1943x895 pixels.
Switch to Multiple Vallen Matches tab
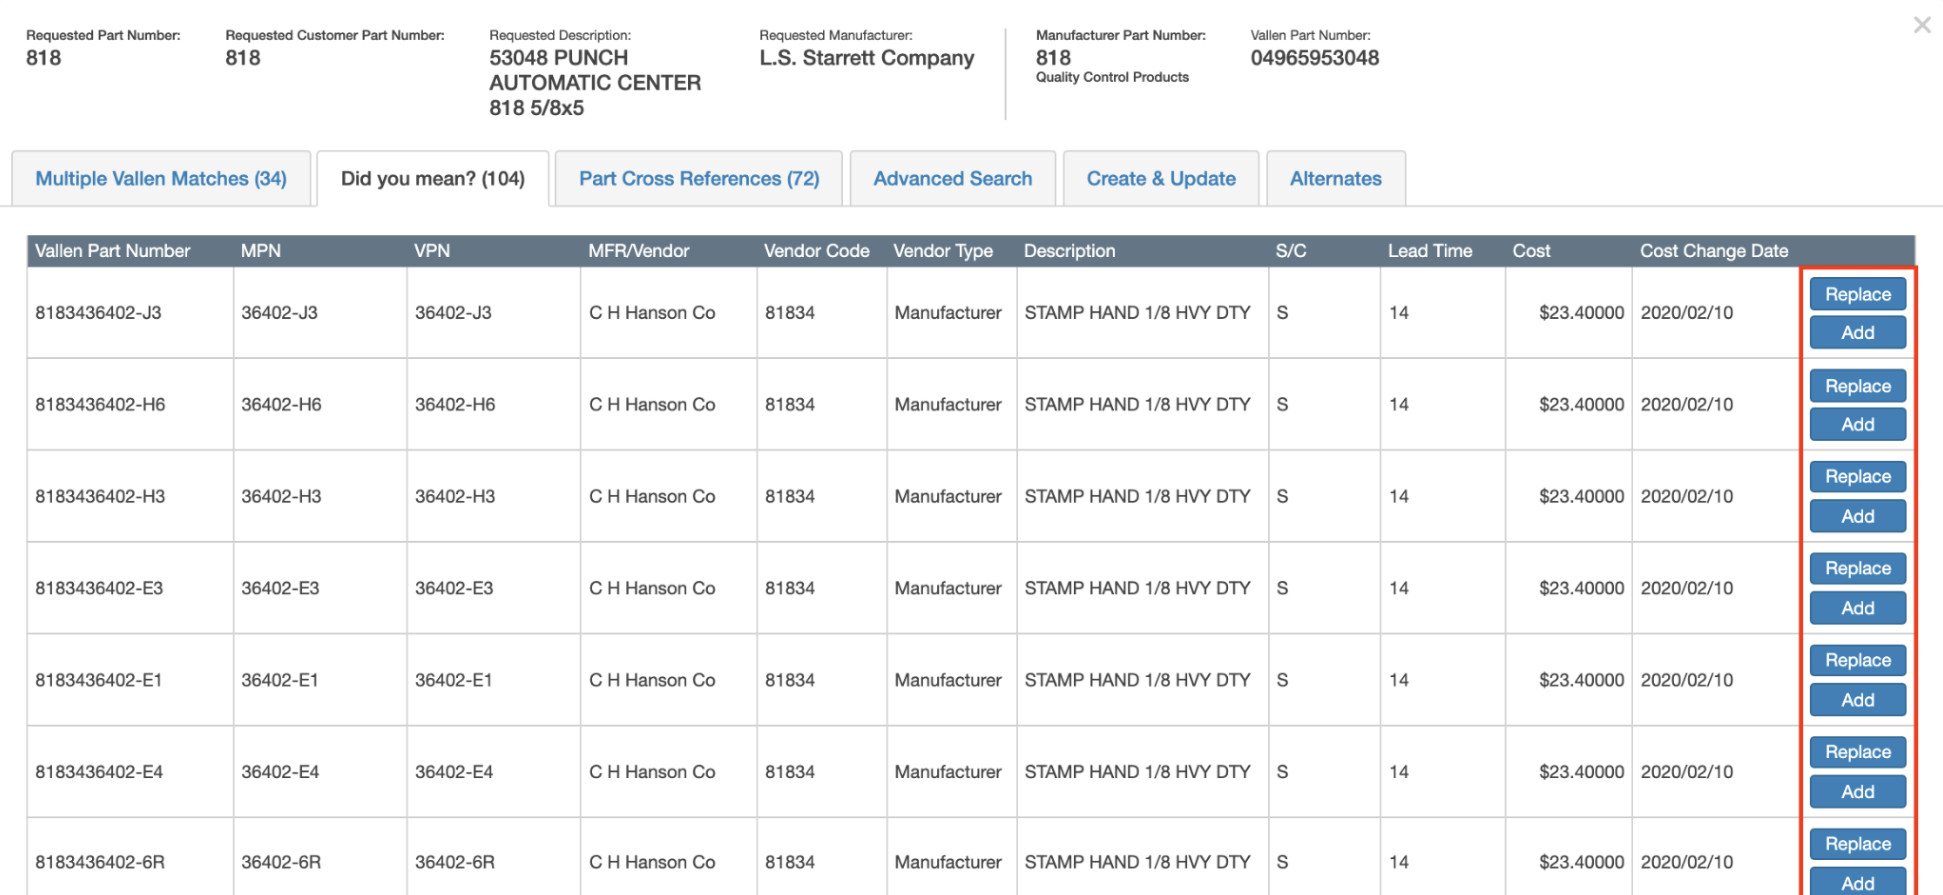point(161,179)
